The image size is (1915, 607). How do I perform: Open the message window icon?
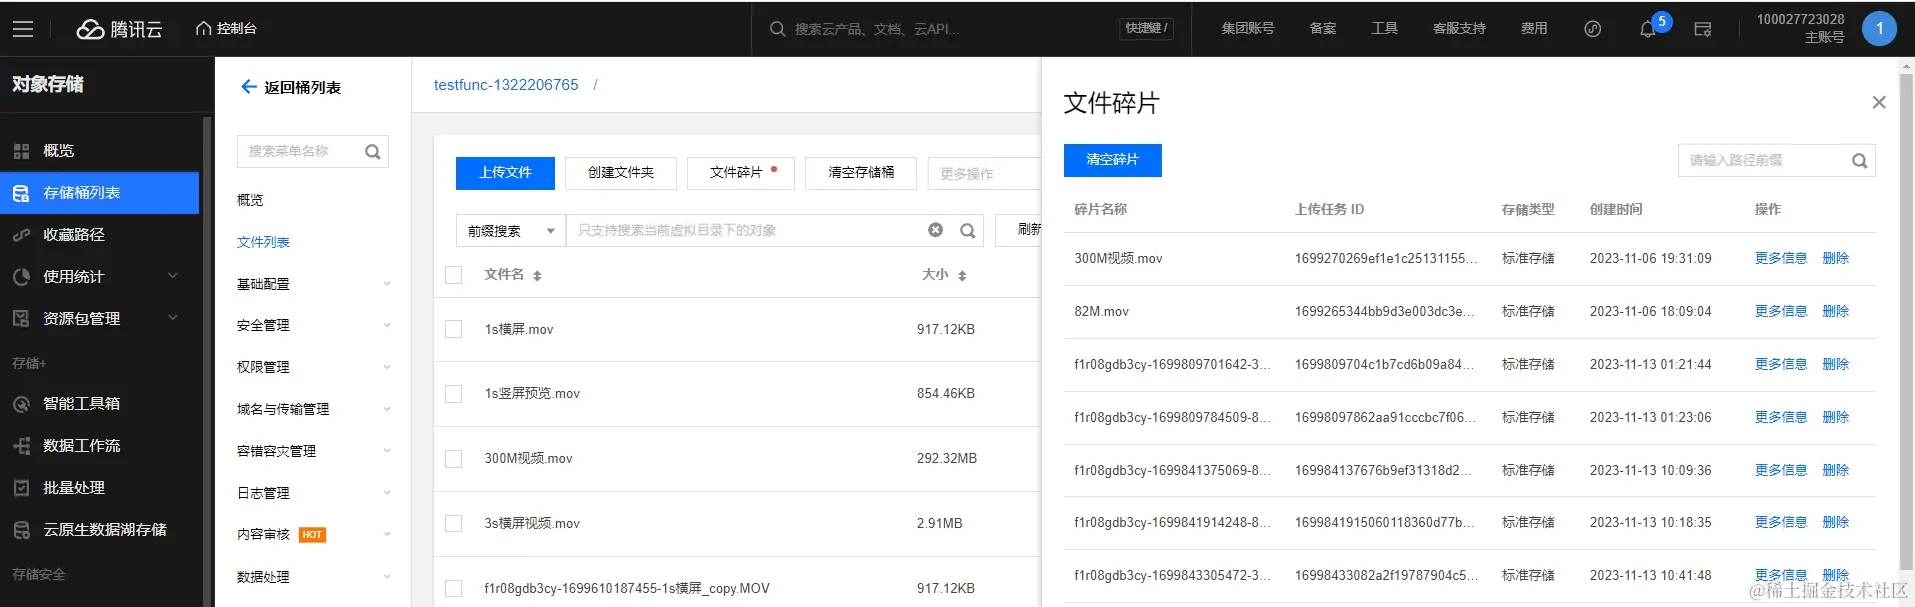(1703, 29)
